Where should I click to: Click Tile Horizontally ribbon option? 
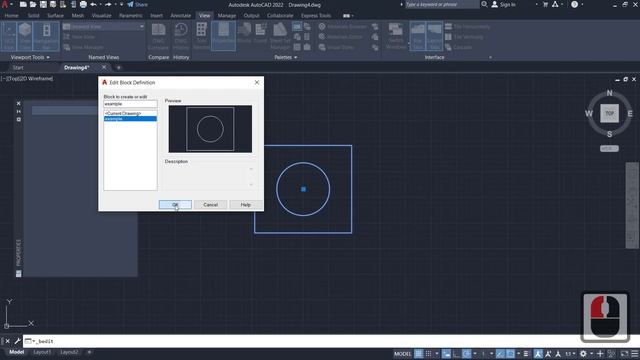click(x=467, y=27)
